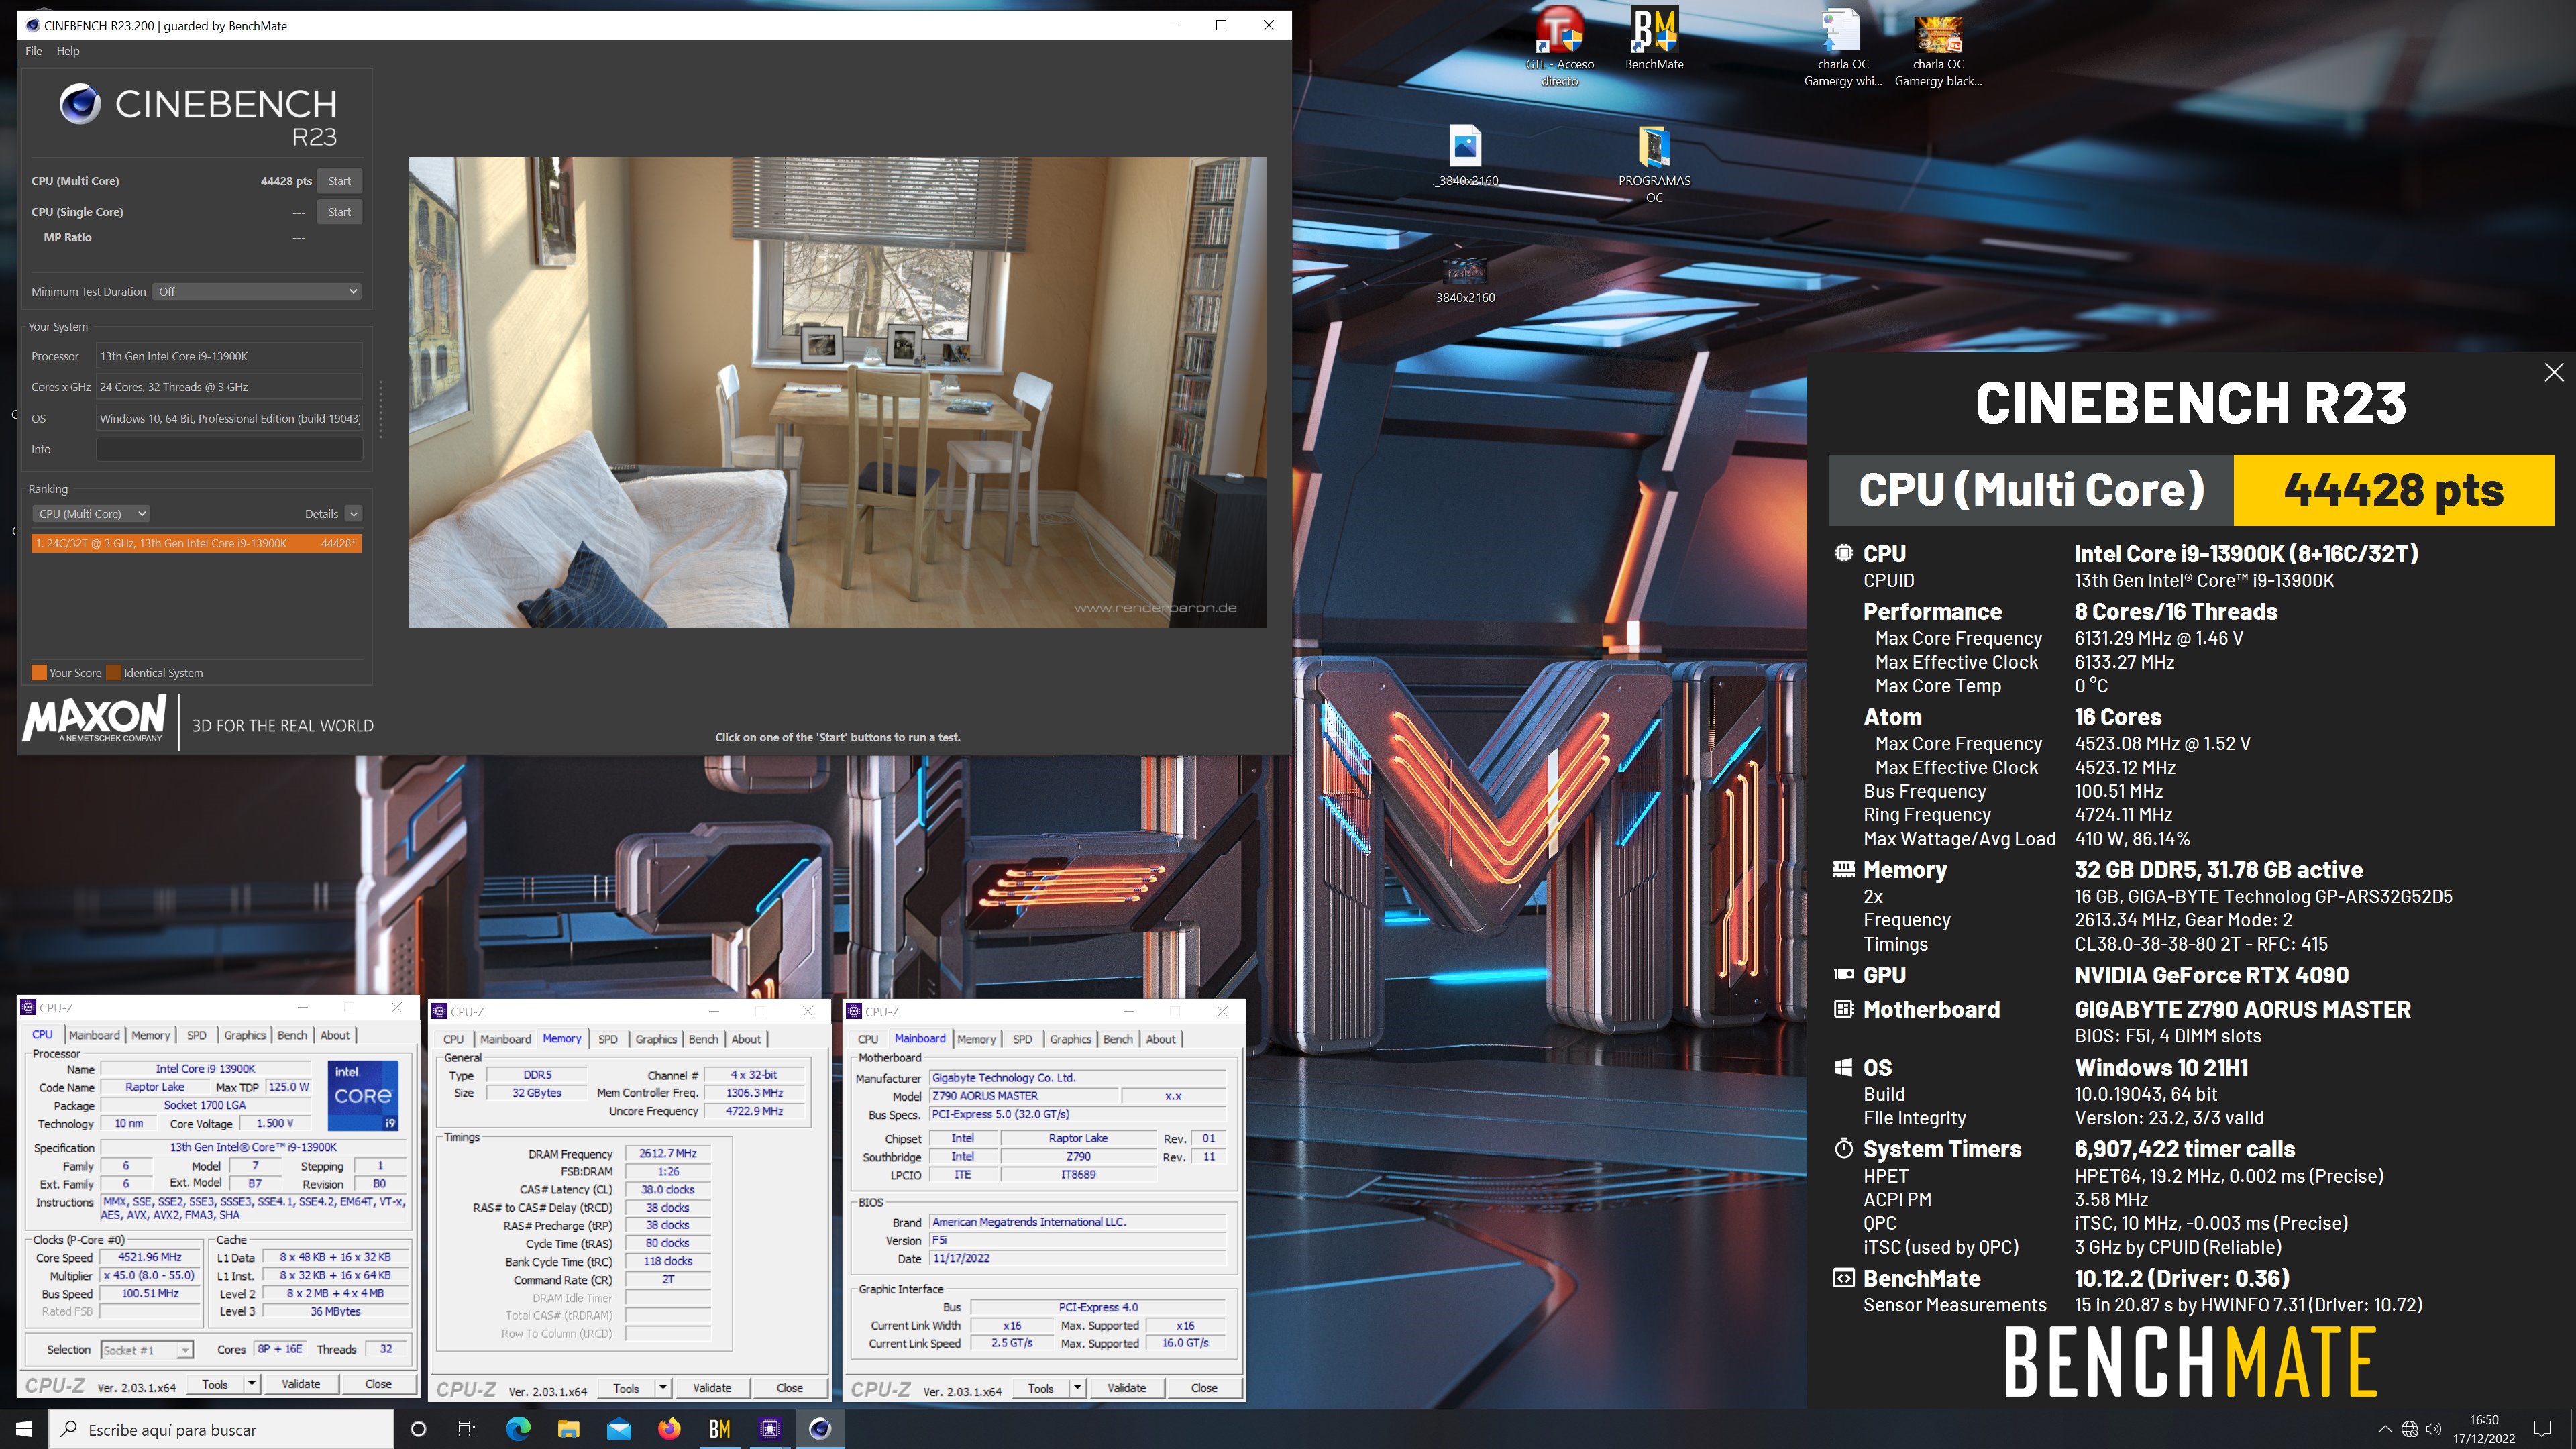Switch to the CPU-Z taskbar icon

(769, 1429)
